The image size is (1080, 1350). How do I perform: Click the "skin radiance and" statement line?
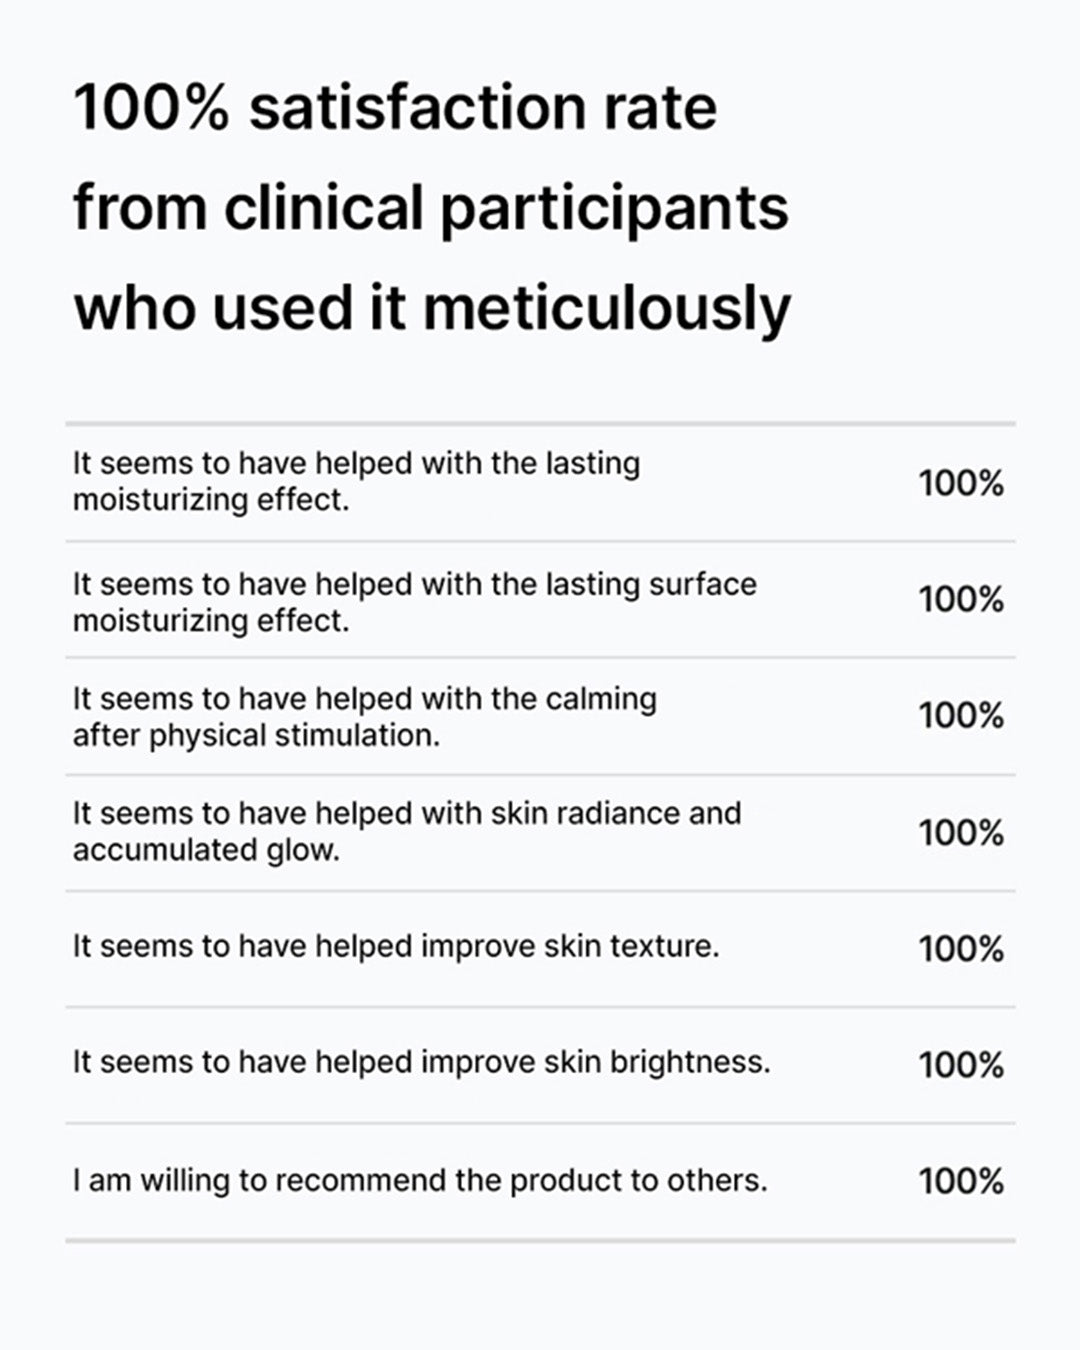point(406,813)
